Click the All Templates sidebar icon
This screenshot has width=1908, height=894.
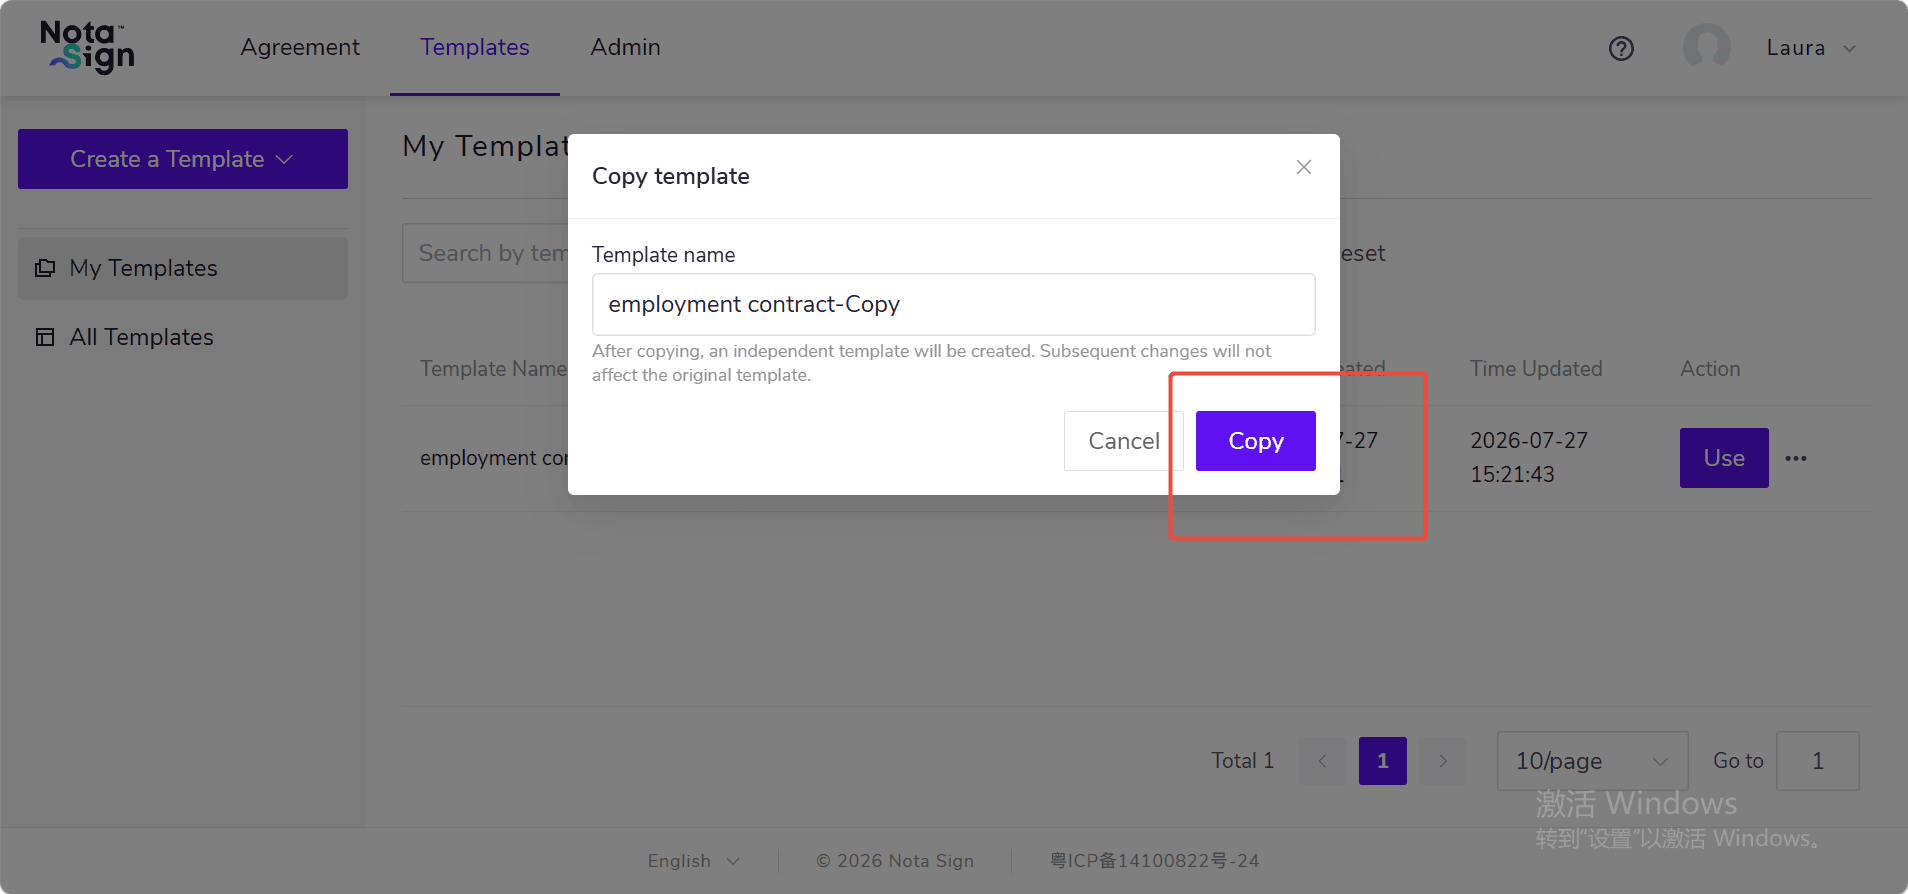coord(45,337)
